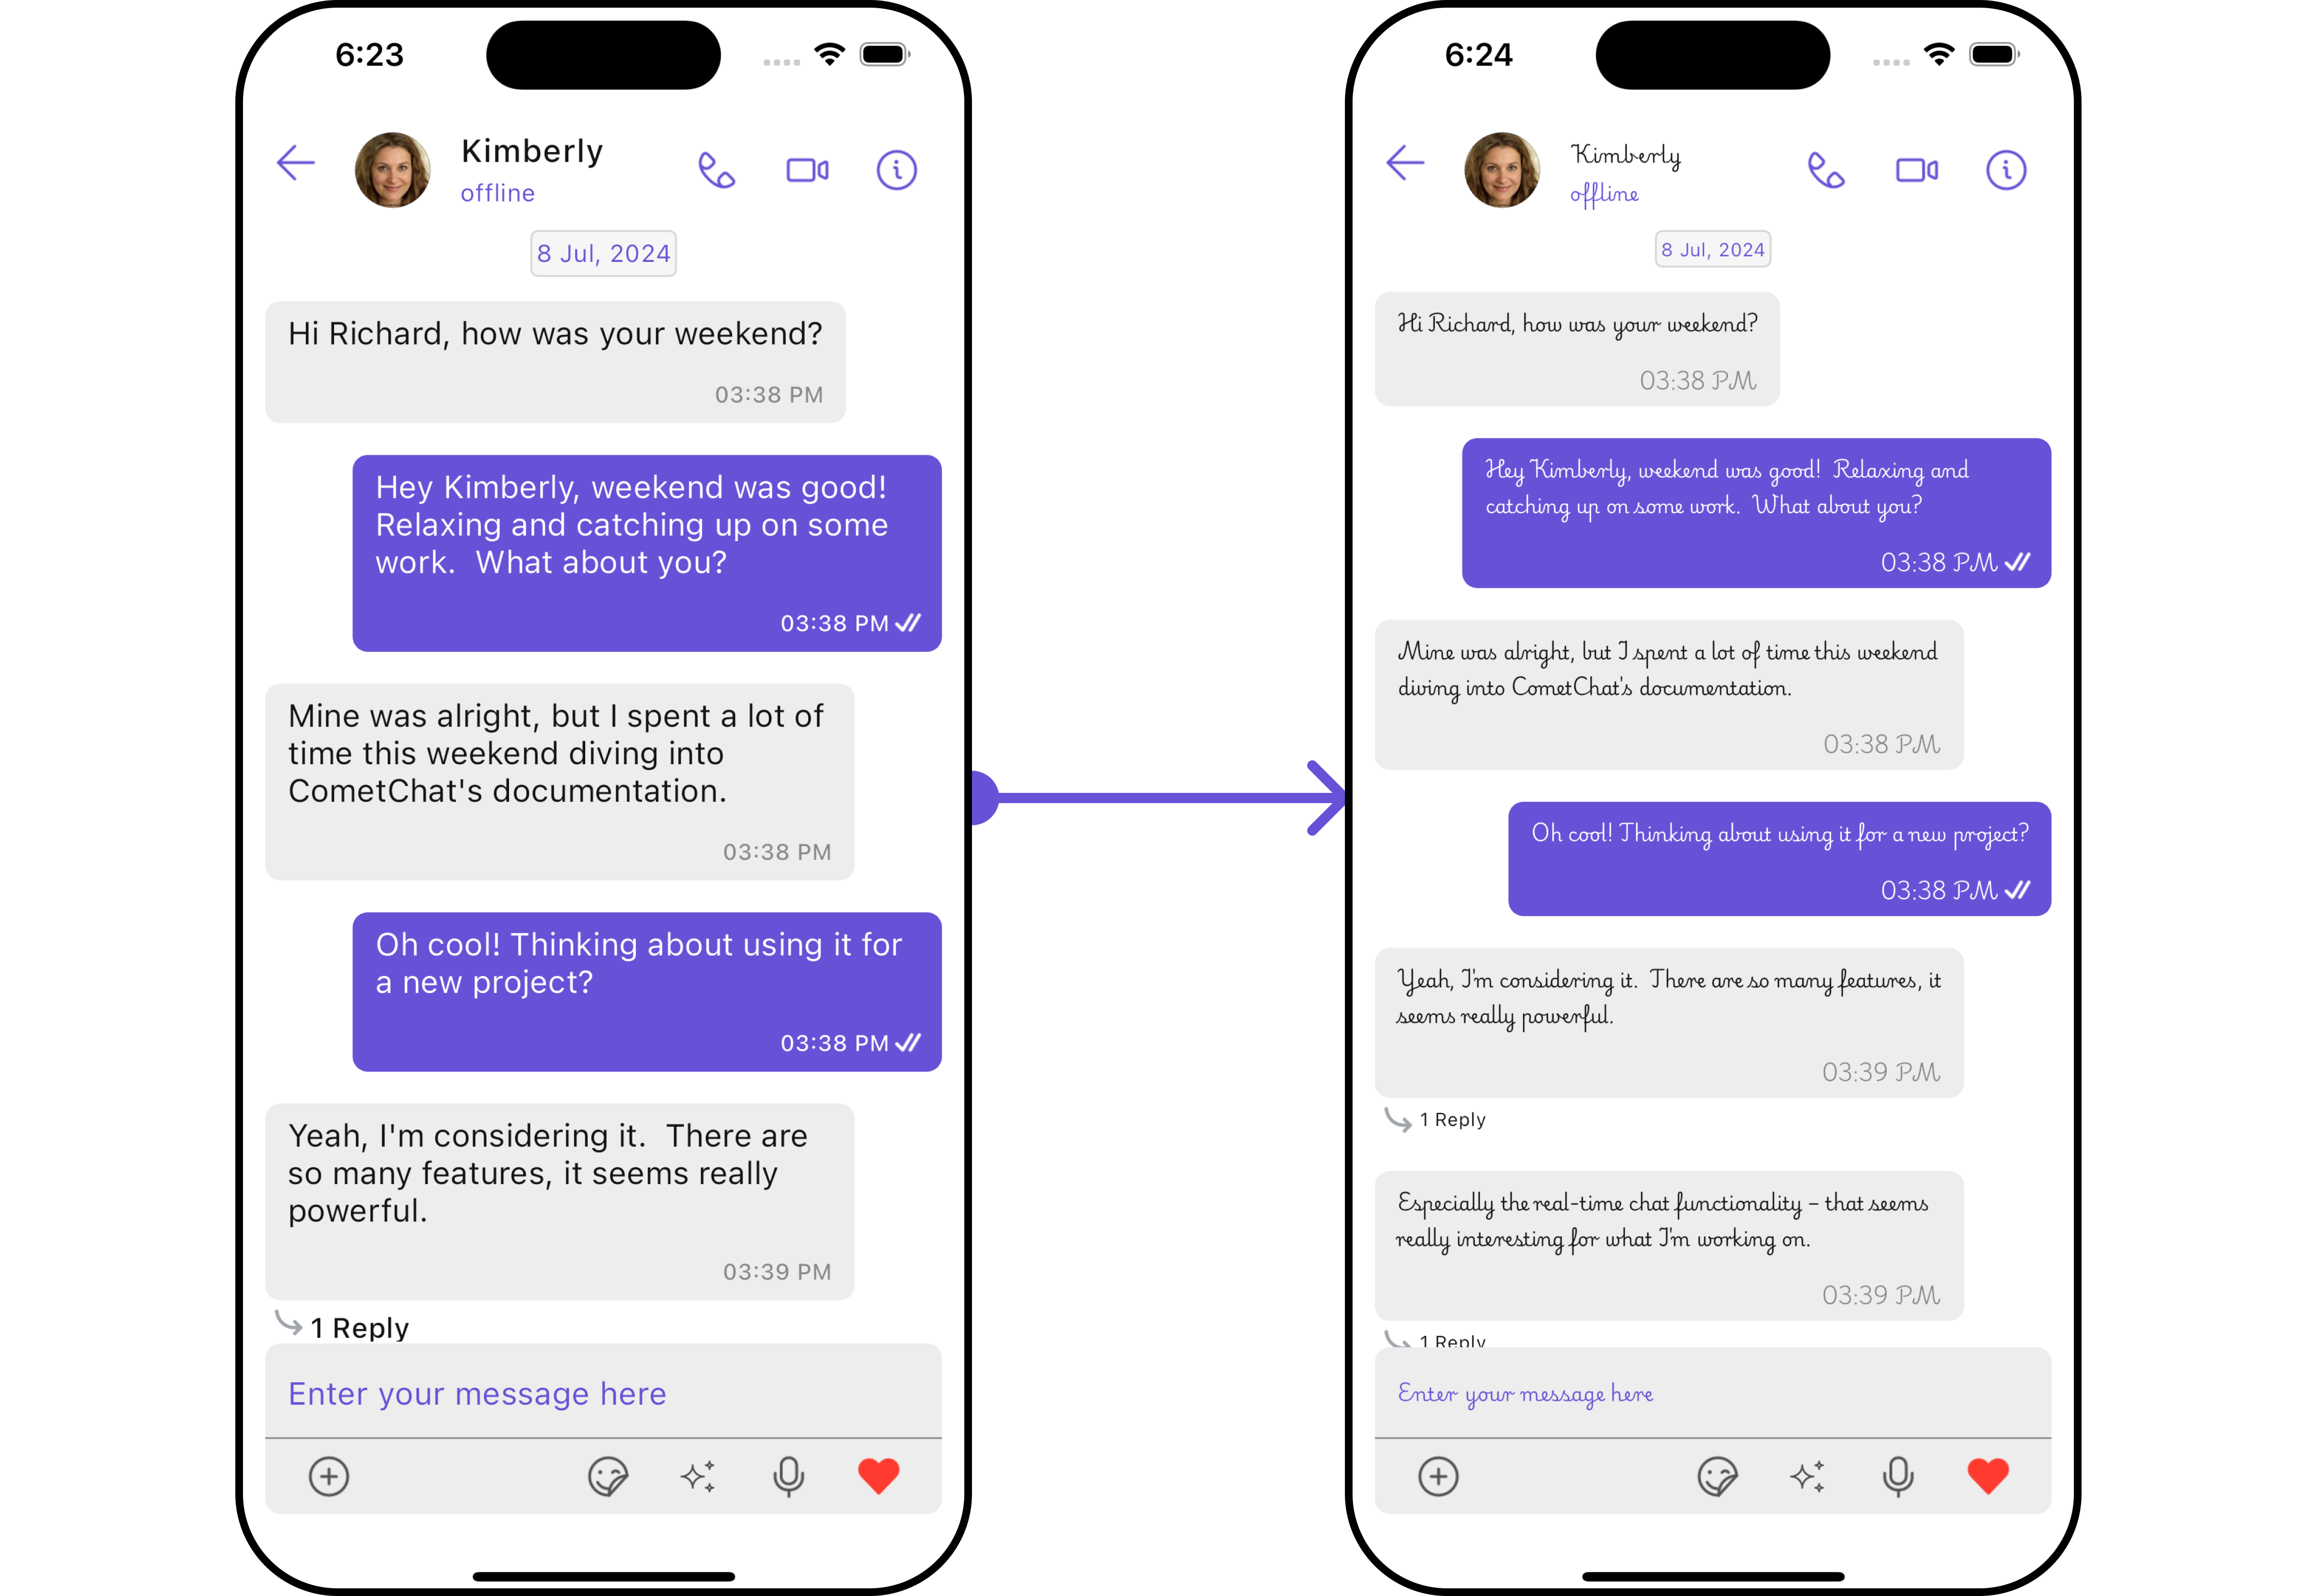
Task: Open sticker icon in left composer
Action: click(608, 1476)
